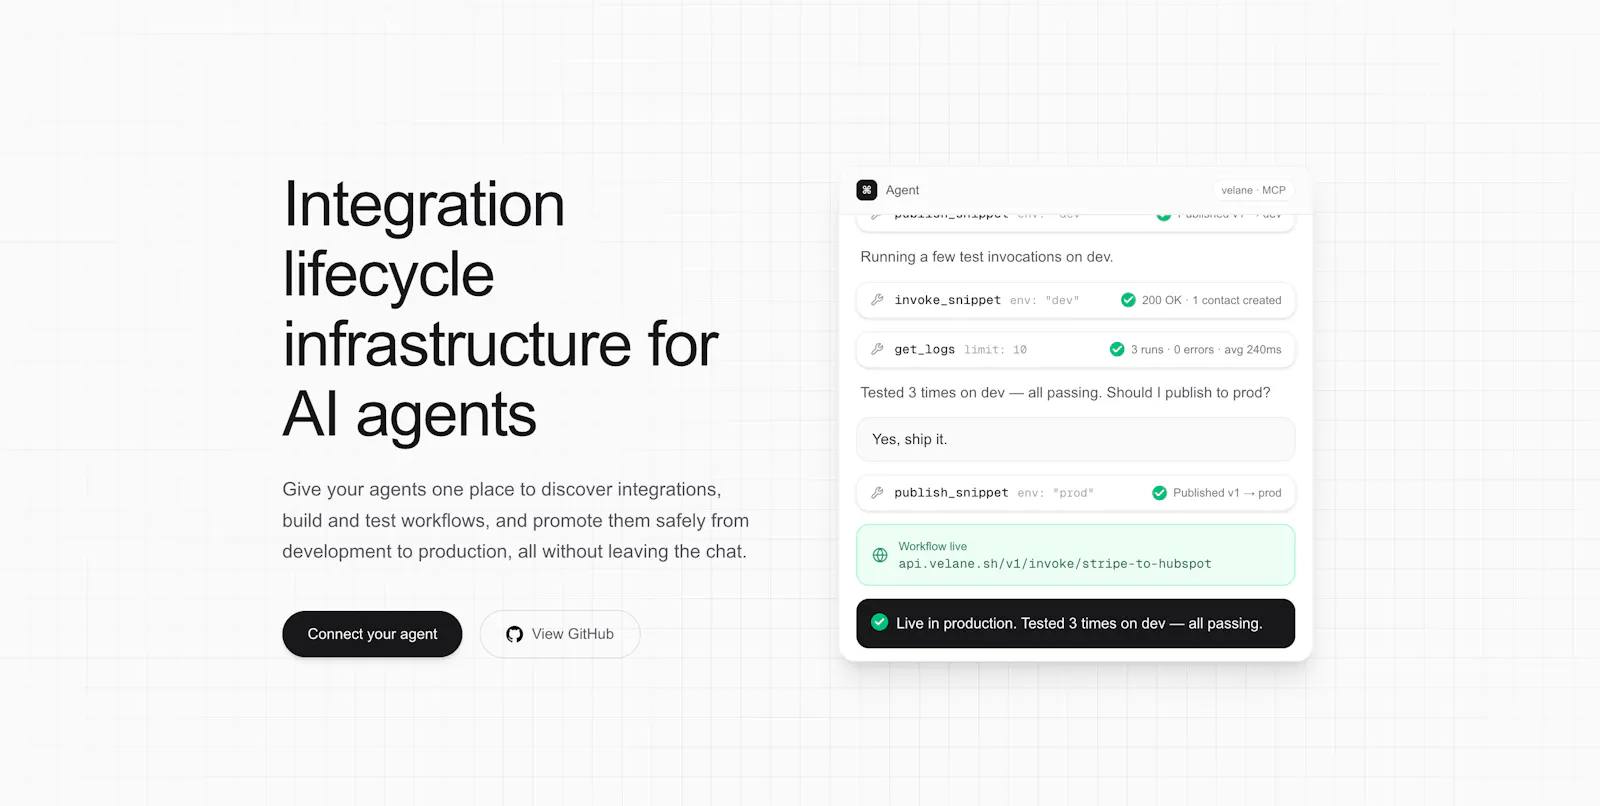Viewport: 1600px width, 806px height.
Task: Click the "3 runs · 0 errors · avg 240ms" result
Action: (x=1206, y=349)
